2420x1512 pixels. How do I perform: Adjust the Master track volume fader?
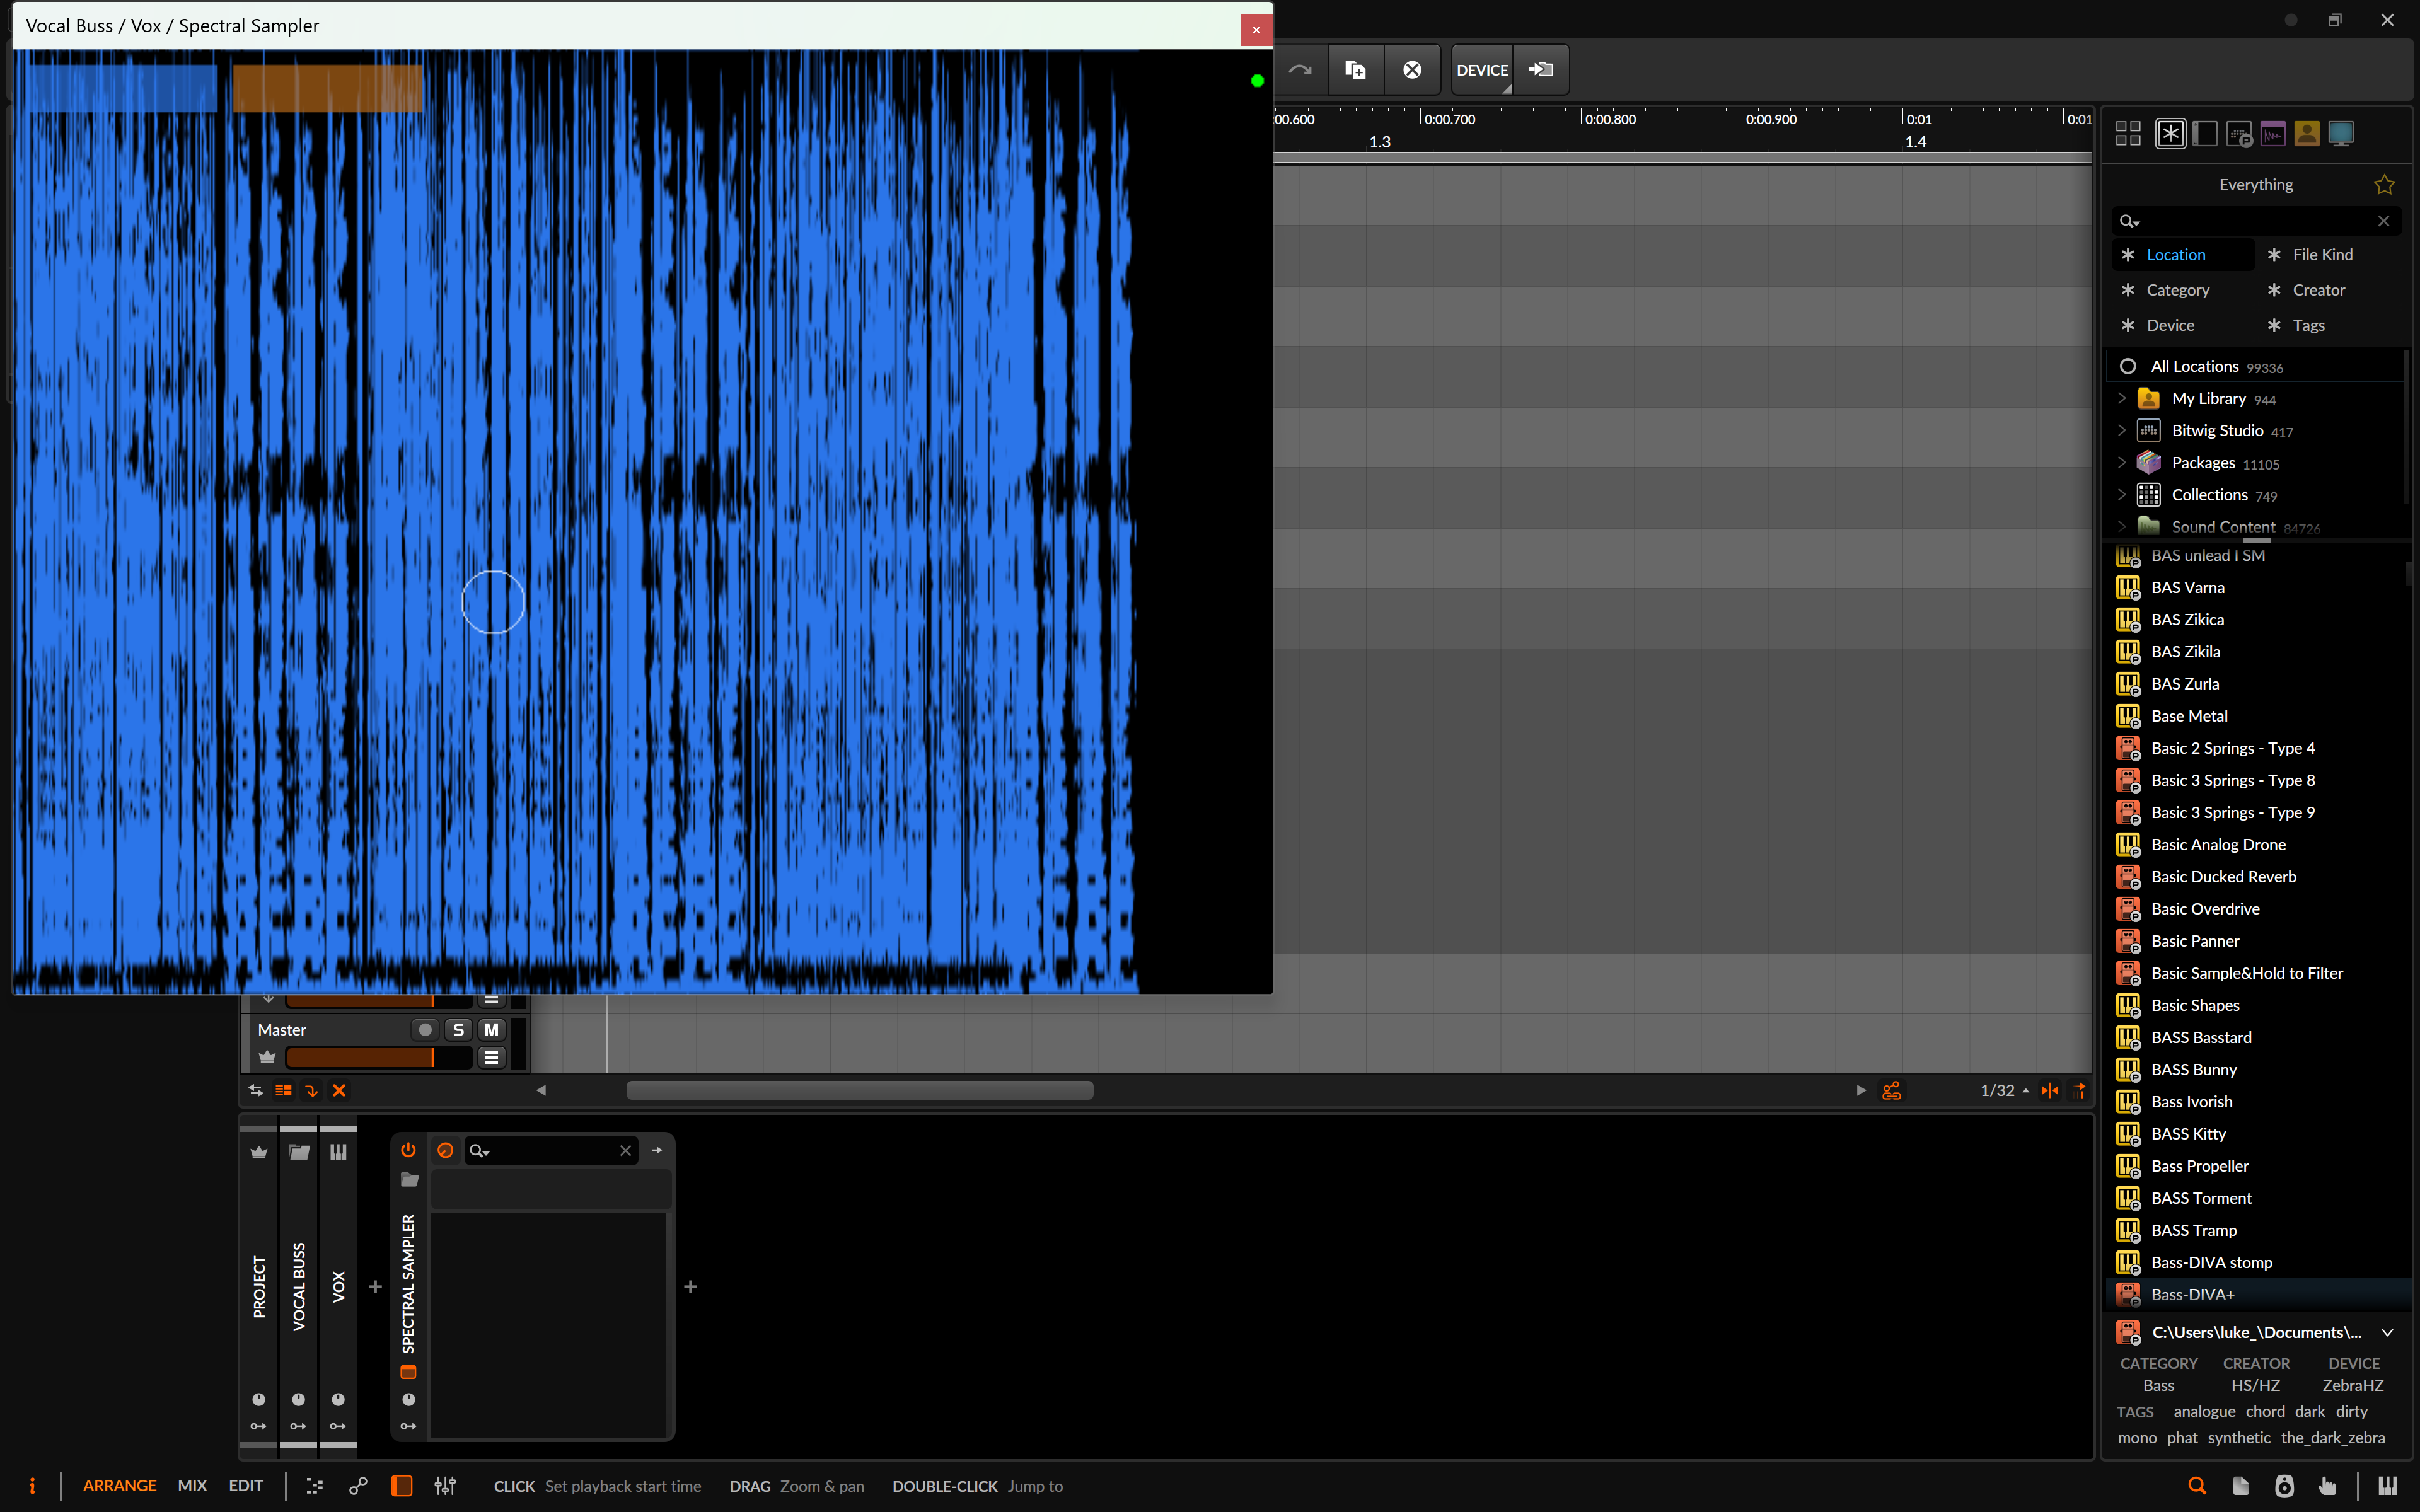(378, 1057)
